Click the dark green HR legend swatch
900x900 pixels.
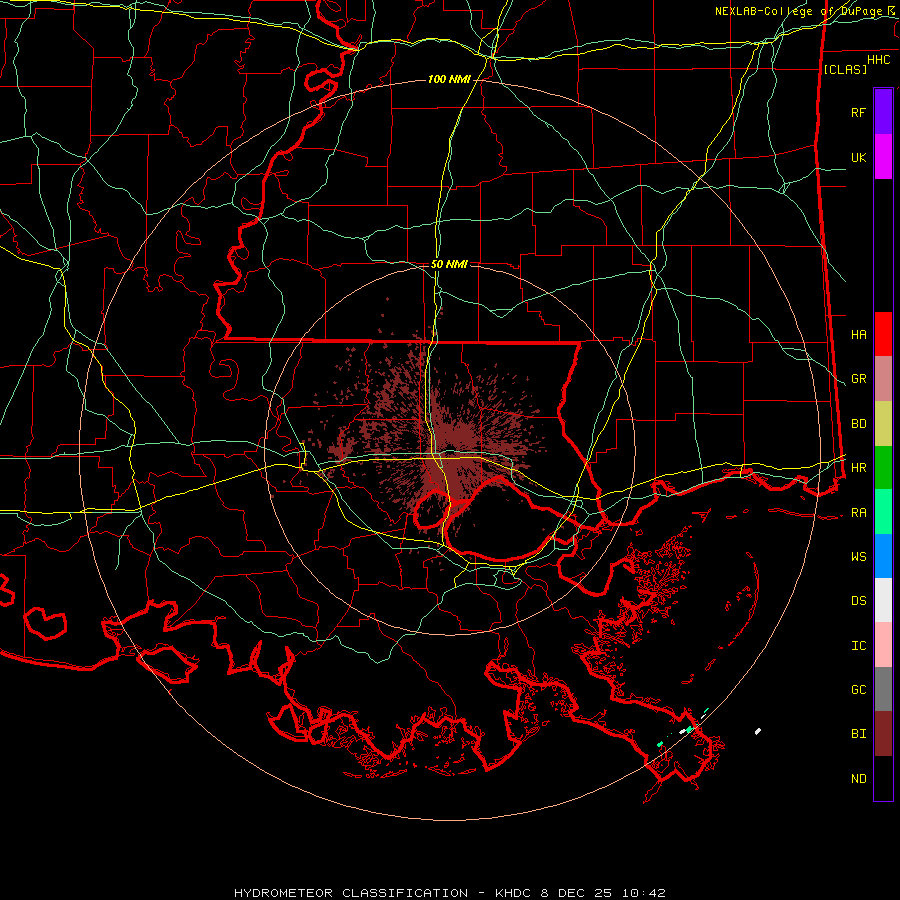[883, 468]
